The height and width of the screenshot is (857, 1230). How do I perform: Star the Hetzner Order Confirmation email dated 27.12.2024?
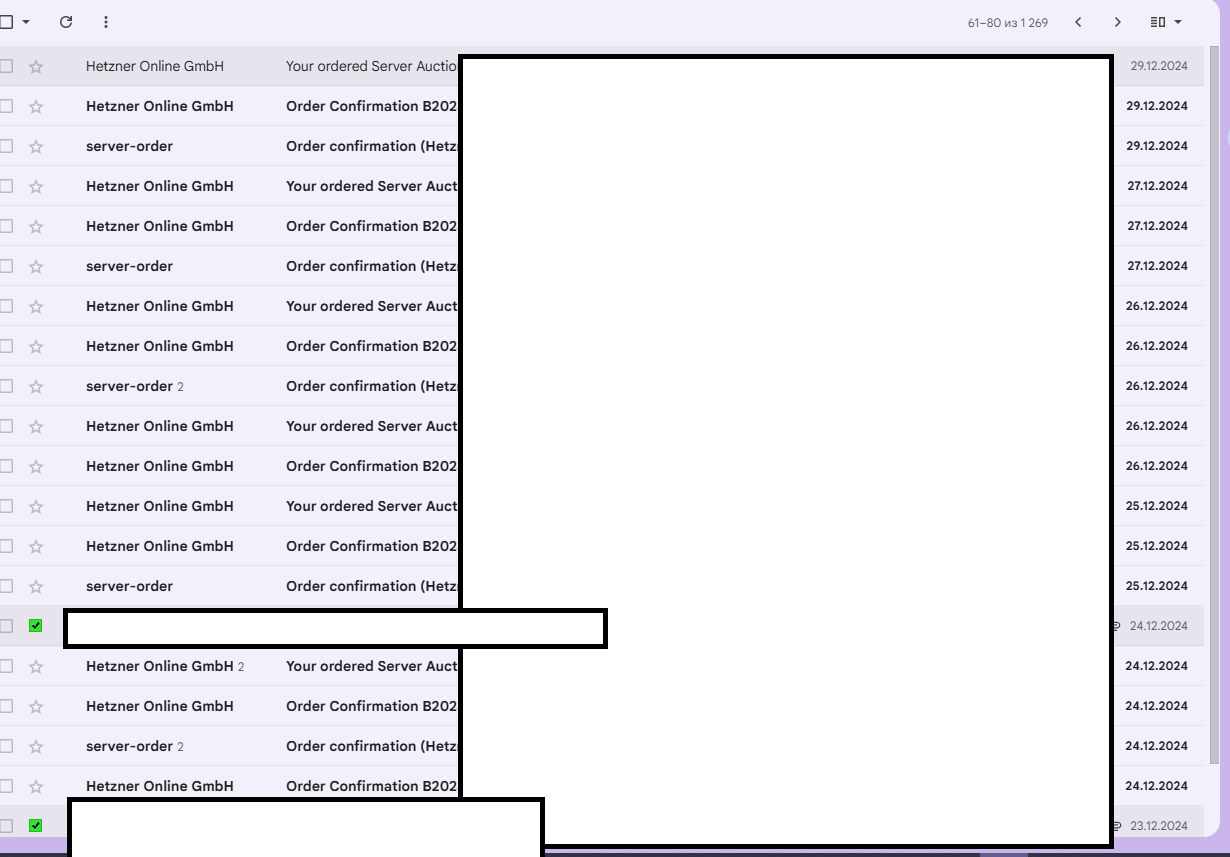point(36,226)
